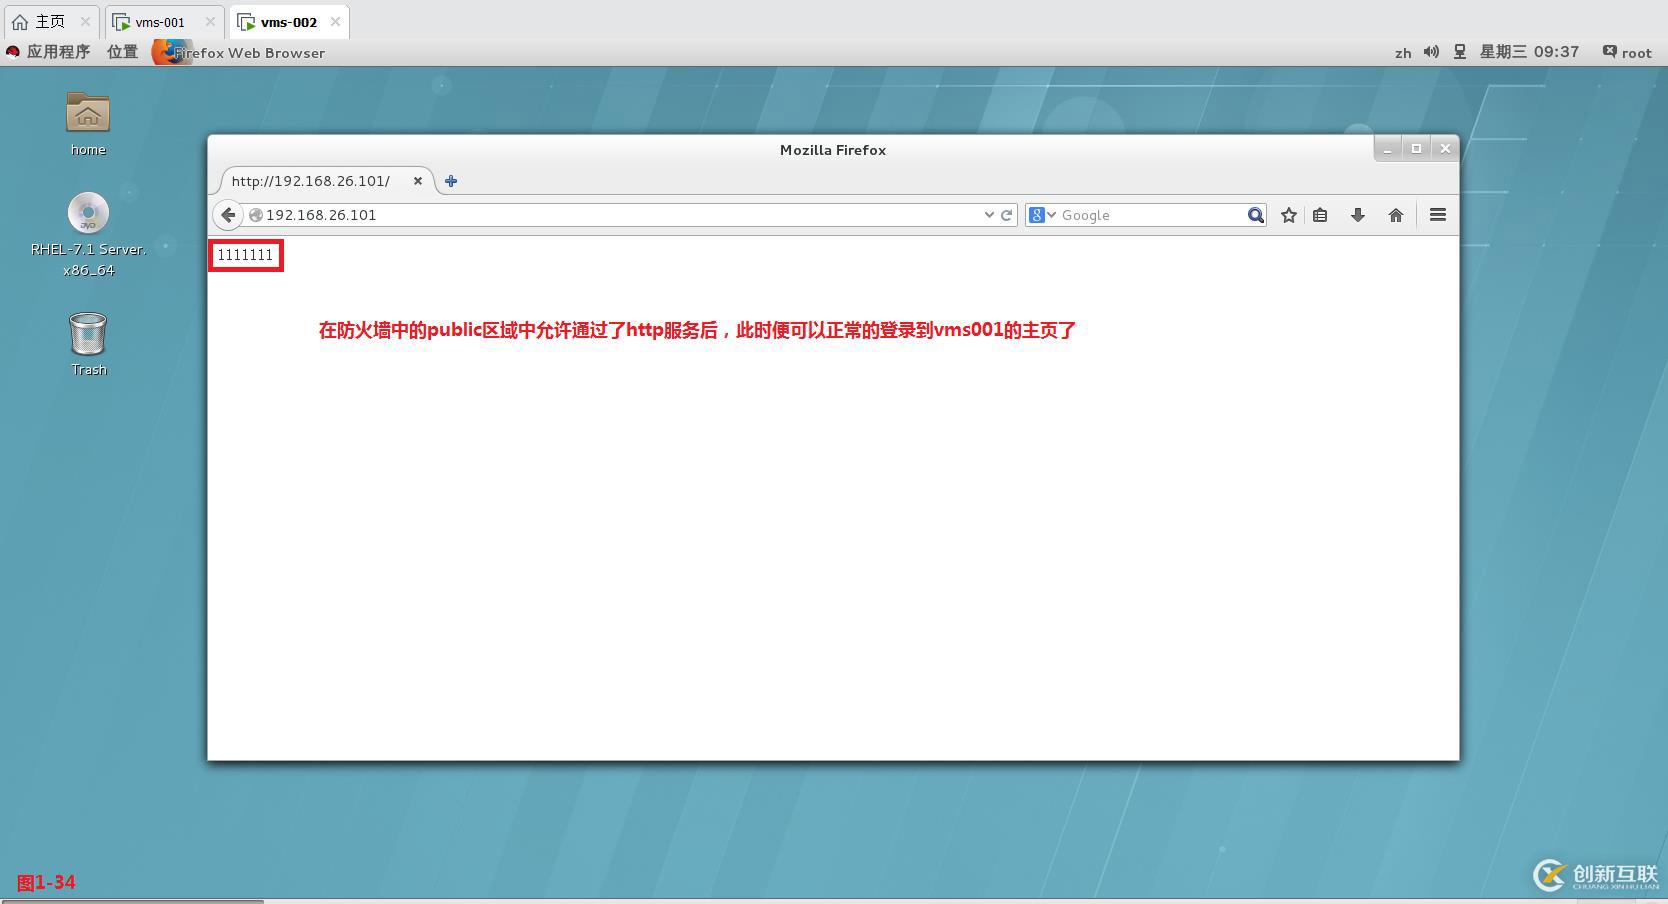Open Firefox downloads arrow icon
The width and height of the screenshot is (1668, 904).
point(1357,215)
